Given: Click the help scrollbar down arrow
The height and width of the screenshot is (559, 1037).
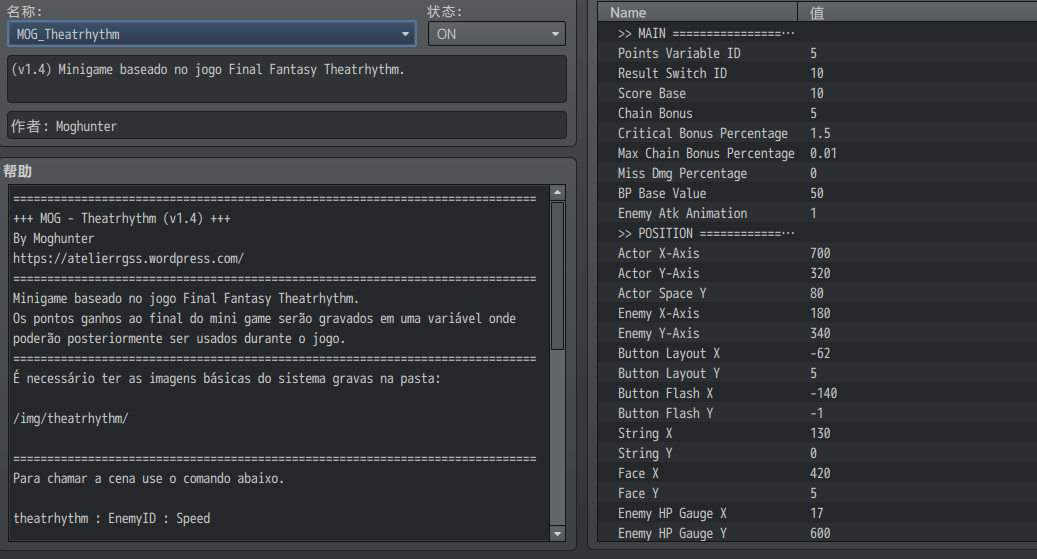Looking at the screenshot, I should click(558, 533).
